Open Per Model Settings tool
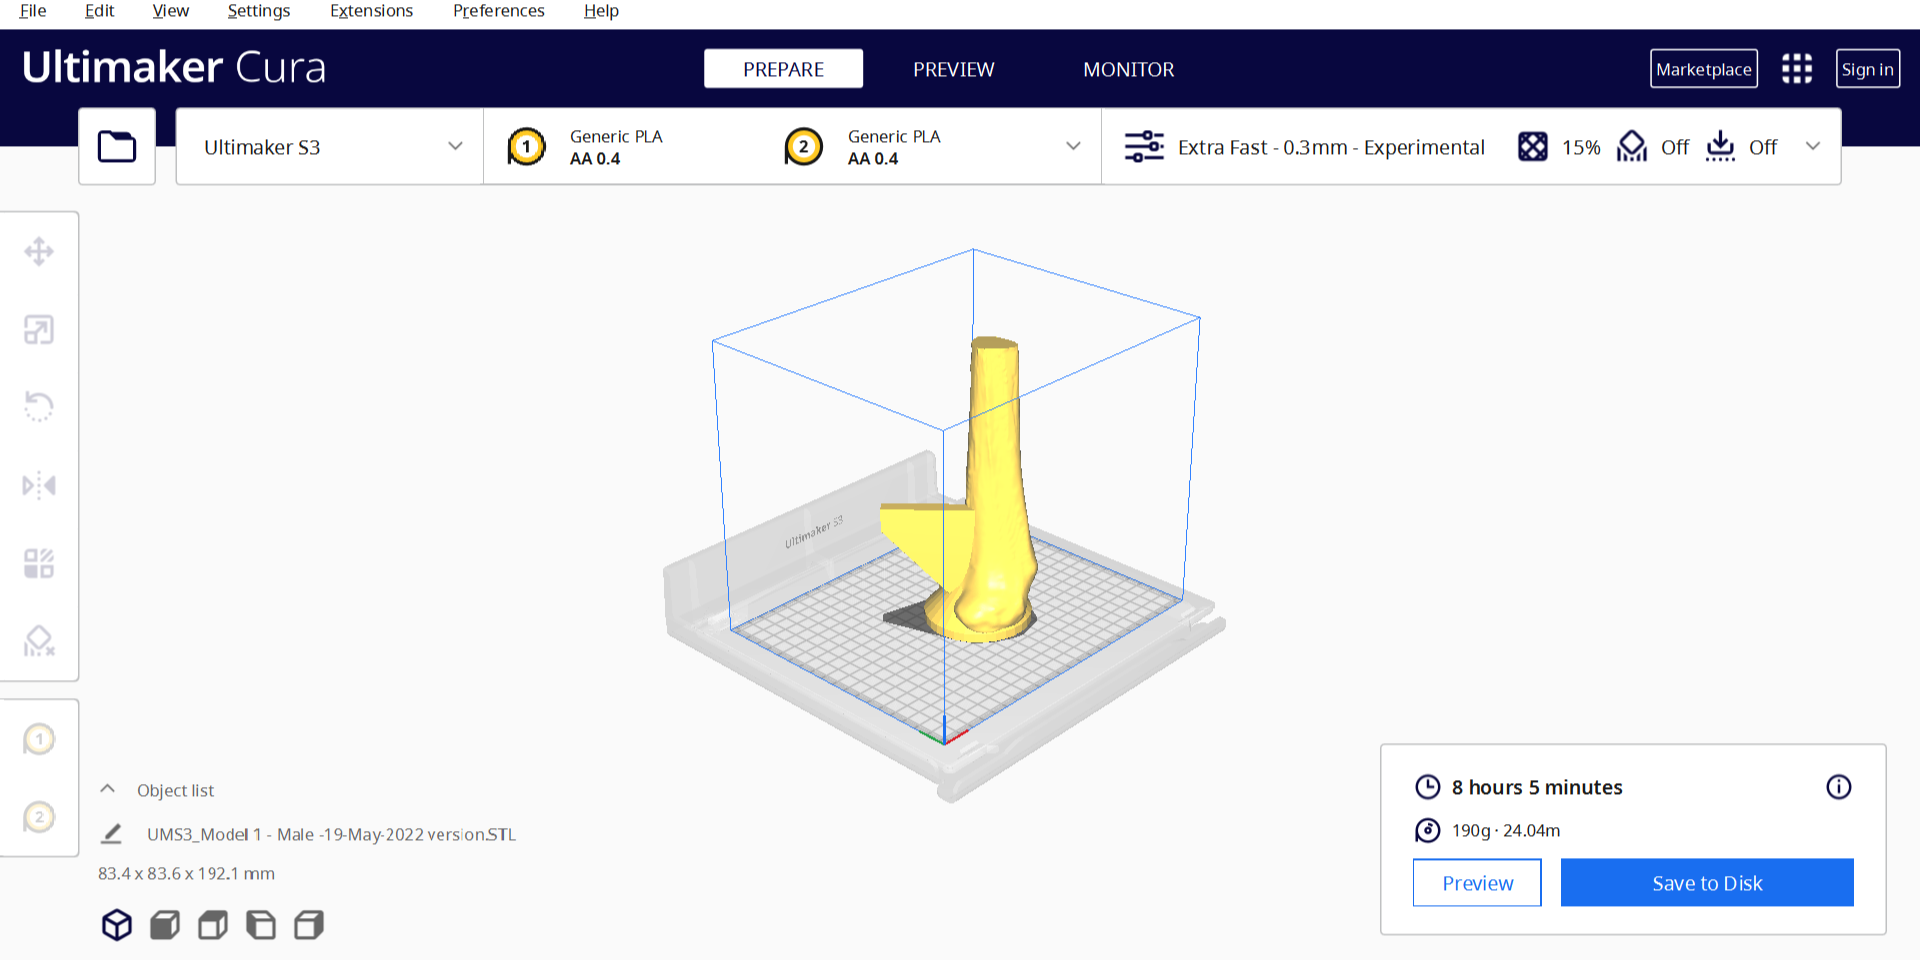Image resolution: width=1920 pixels, height=960 pixels. pos(39,563)
